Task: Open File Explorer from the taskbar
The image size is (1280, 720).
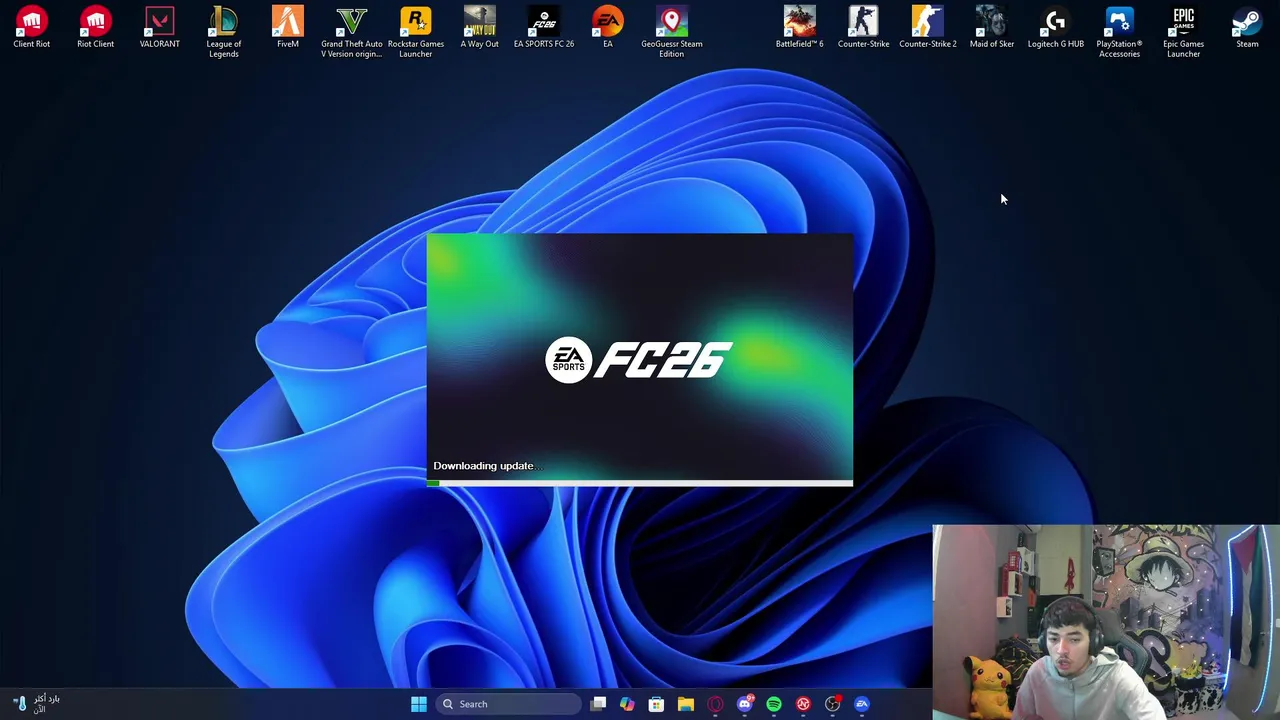Action: coord(686,704)
